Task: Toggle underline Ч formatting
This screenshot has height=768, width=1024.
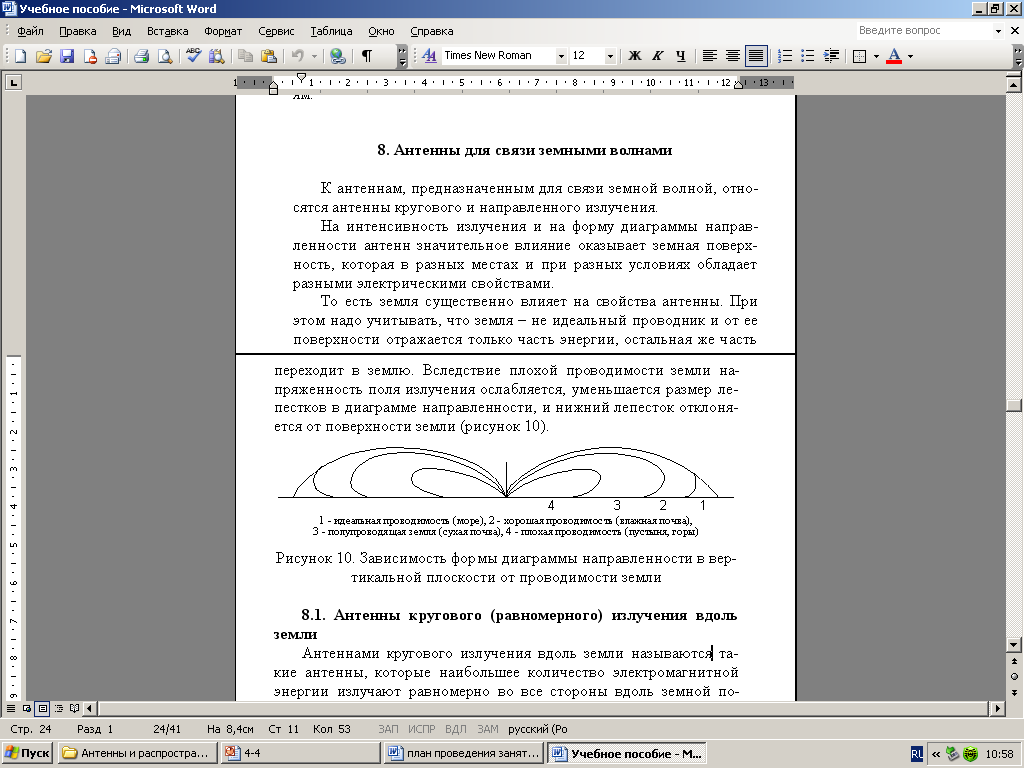Action: coord(680,56)
